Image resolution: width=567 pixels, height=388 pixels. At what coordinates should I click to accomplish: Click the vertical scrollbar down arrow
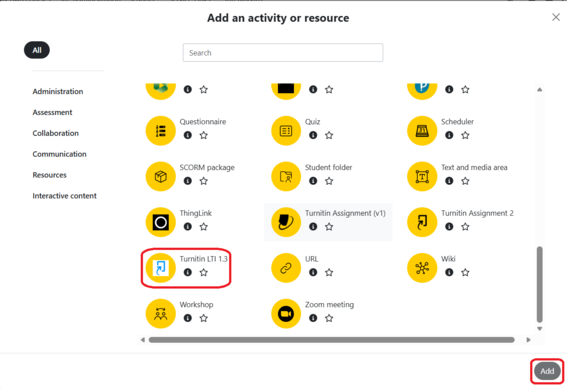[x=540, y=329]
